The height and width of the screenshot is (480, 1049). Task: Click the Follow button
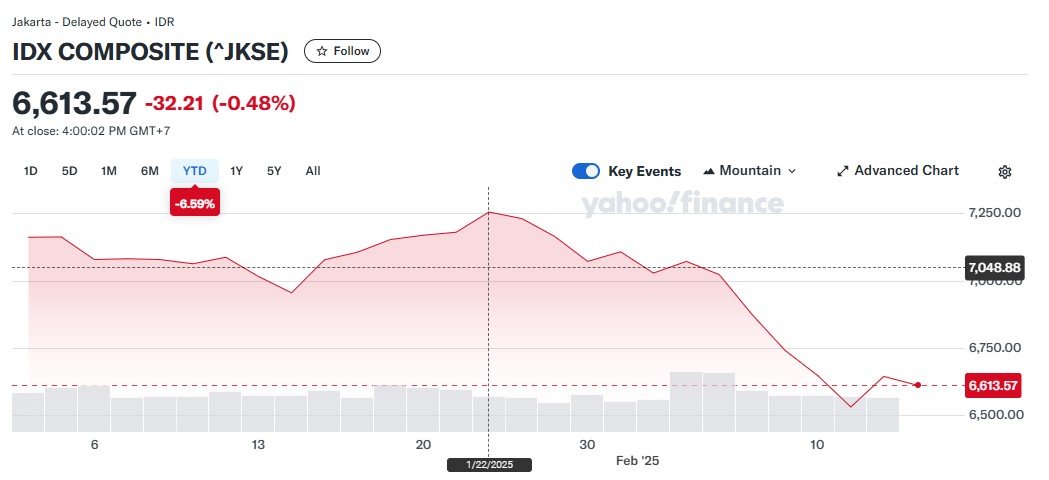[x=342, y=51]
